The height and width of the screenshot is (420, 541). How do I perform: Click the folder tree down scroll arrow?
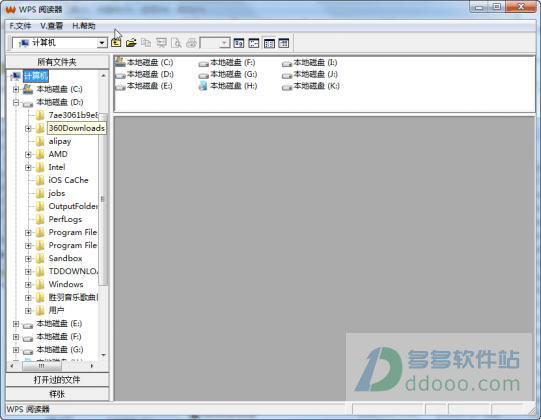(103, 355)
